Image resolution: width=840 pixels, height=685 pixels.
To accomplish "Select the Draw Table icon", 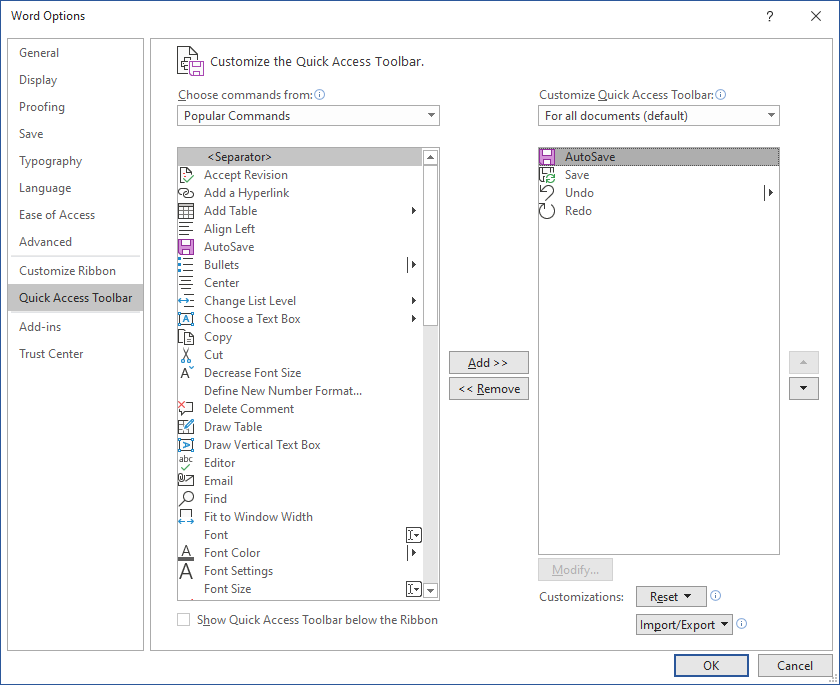I will click(x=186, y=427).
